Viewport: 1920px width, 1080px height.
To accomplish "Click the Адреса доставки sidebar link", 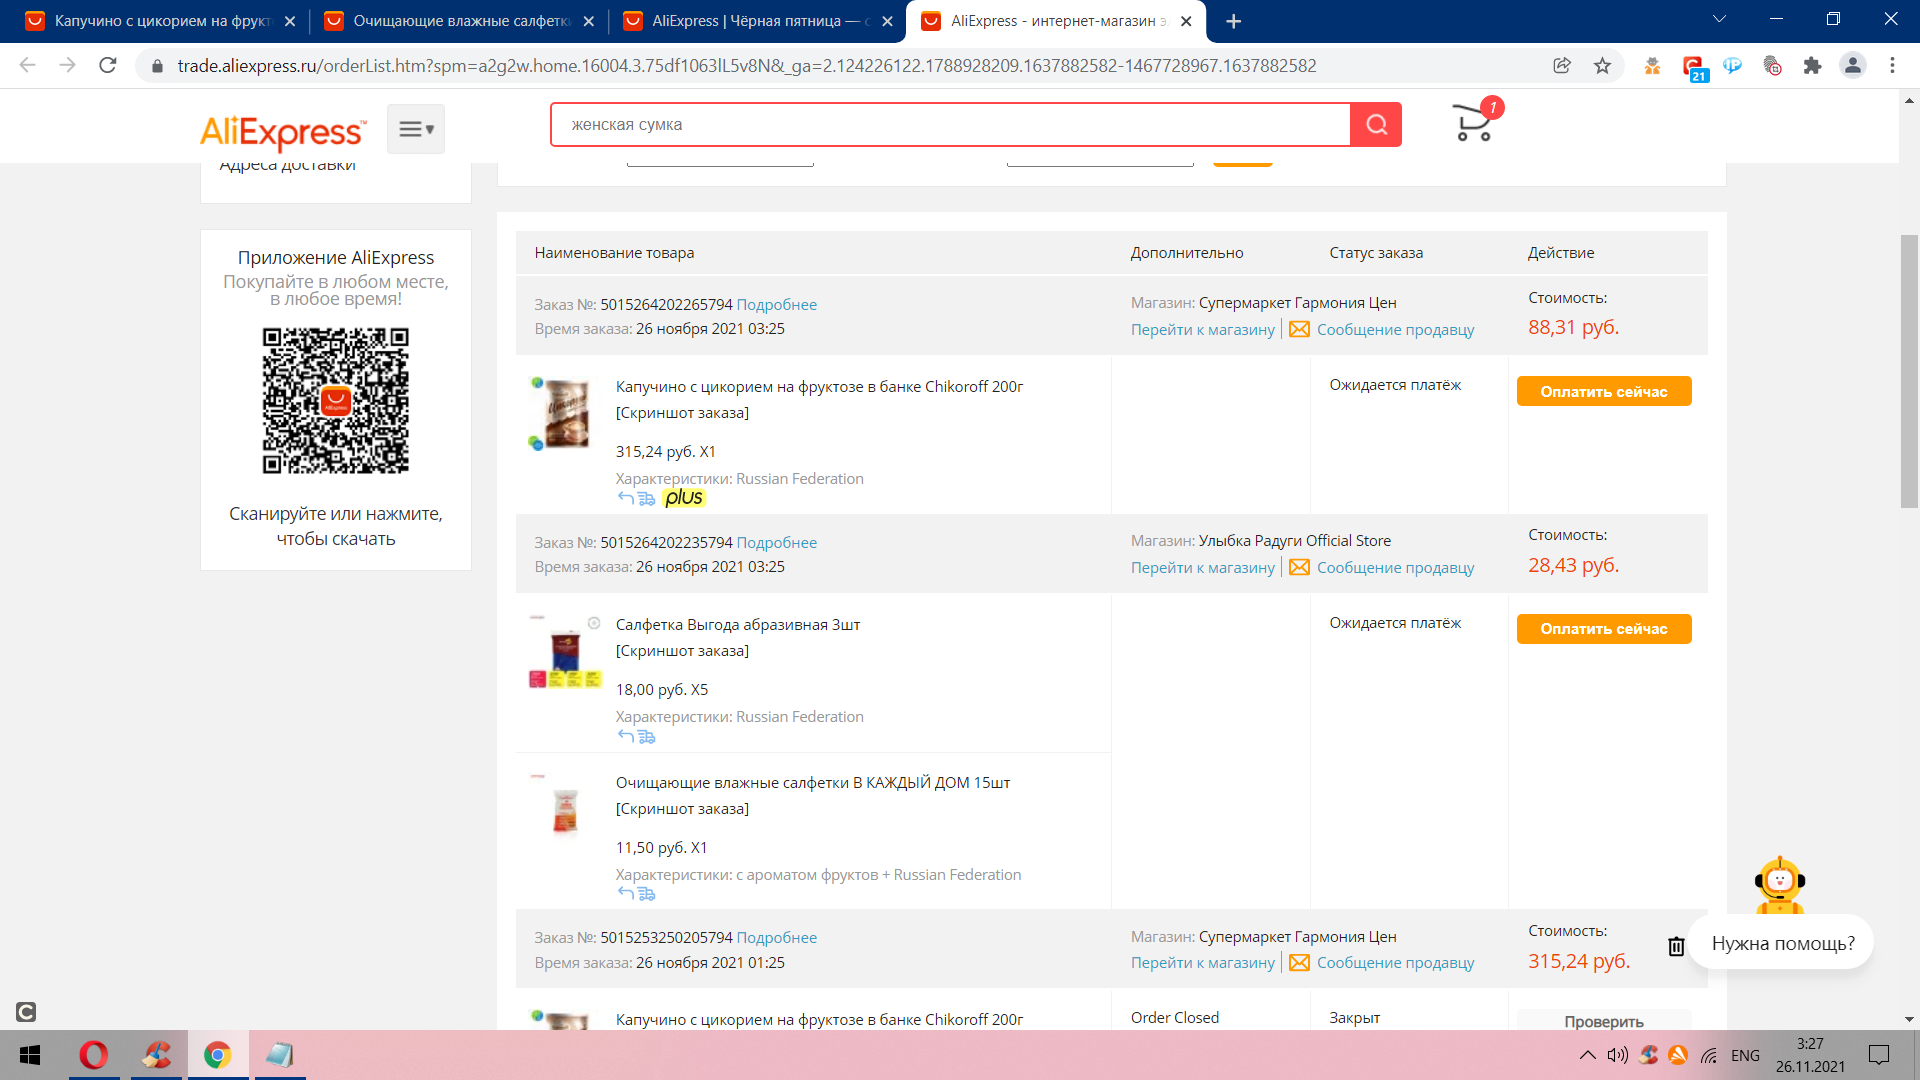I will pyautogui.click(x=288, y=166).
